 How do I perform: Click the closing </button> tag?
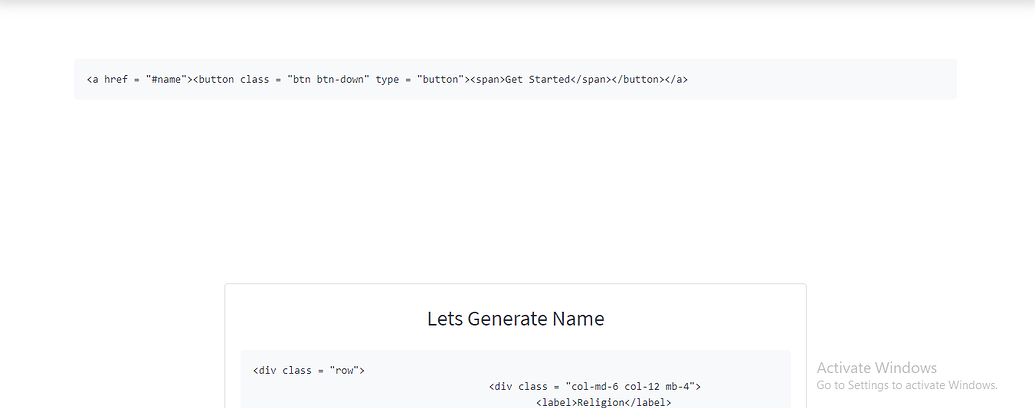pyautogui.click(x=638, y=79)
